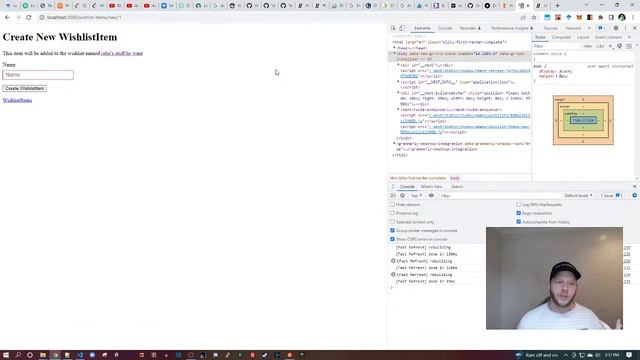640x360 pixels.
Task: Click the Create WishlistItem button
Action: (x=24, y=88)
